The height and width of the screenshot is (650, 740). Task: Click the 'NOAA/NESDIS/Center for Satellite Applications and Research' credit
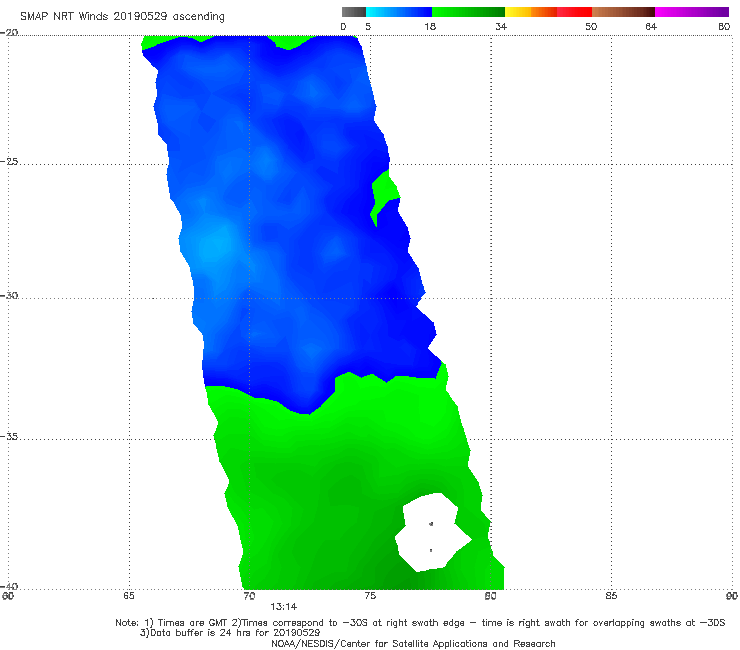[x=413, y=643]
